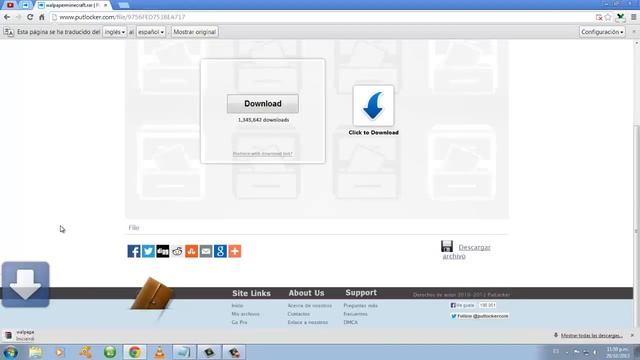Launch Windows Media Player from the taskbar
This screenshot has height=360, width=640.
tap(60, 352)
